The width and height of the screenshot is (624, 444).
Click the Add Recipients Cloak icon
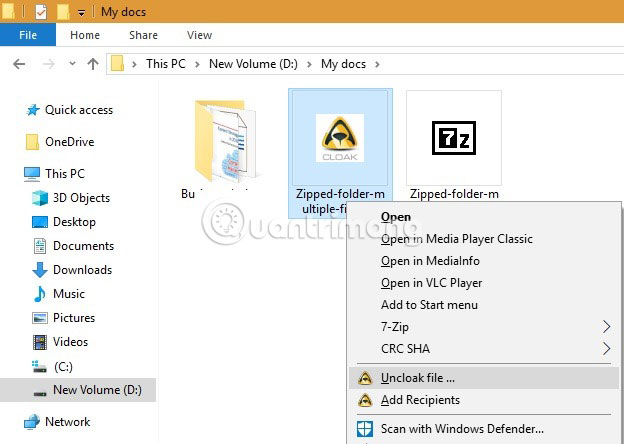365,400
